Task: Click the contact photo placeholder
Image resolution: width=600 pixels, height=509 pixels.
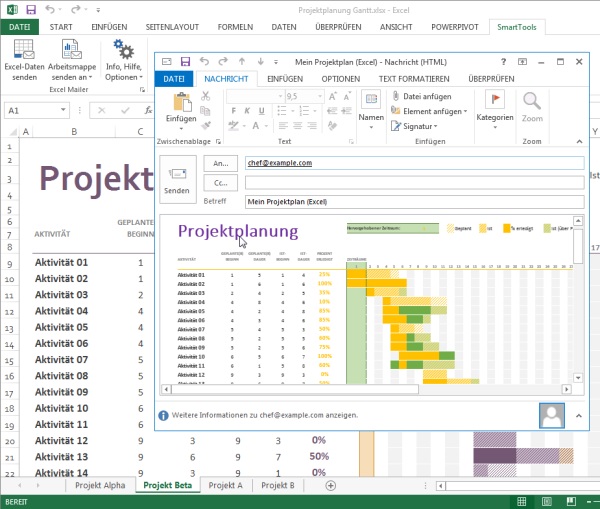Action: click(x=551, y=415)
